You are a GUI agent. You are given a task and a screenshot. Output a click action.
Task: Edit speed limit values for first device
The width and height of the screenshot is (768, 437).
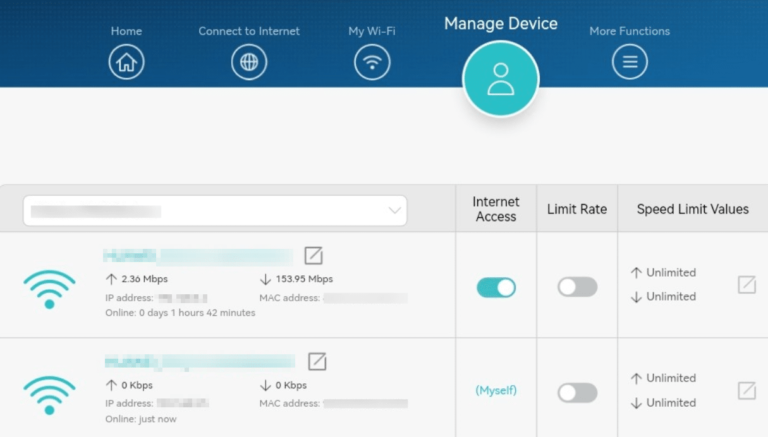point(746,285)
